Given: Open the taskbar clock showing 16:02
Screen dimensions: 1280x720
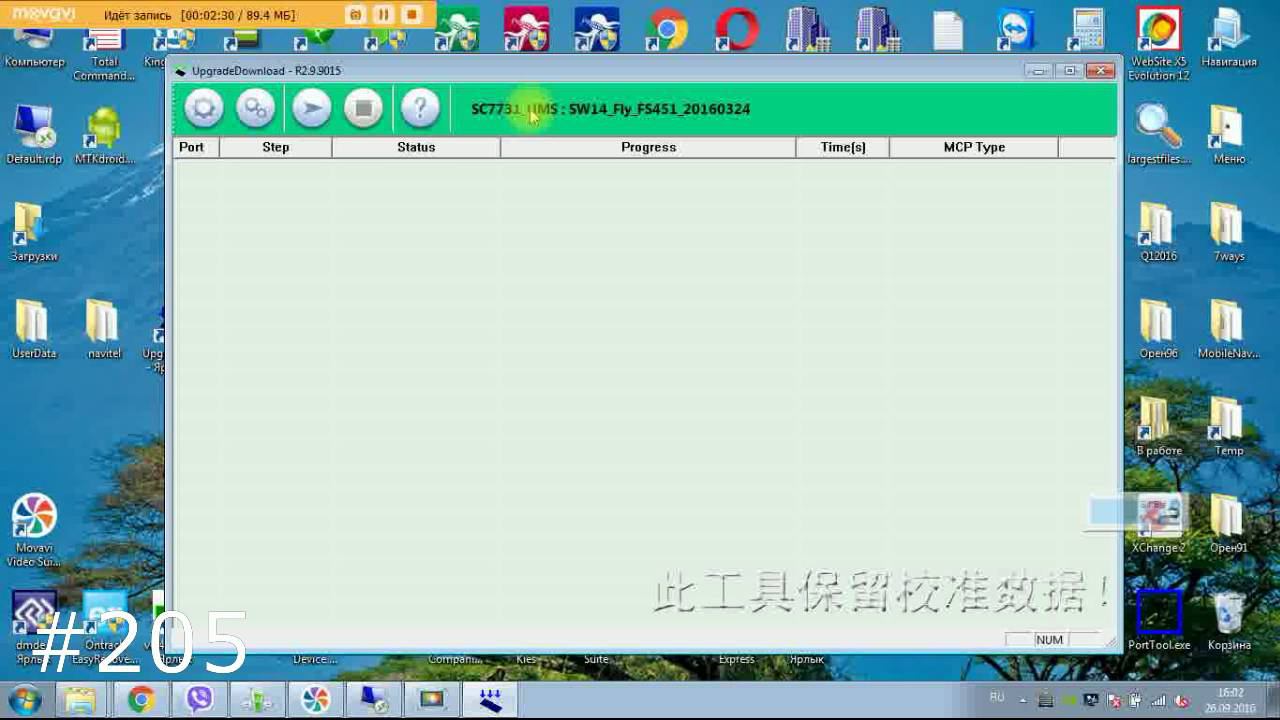Looking at the screenshot, I should coord(1230,700).
